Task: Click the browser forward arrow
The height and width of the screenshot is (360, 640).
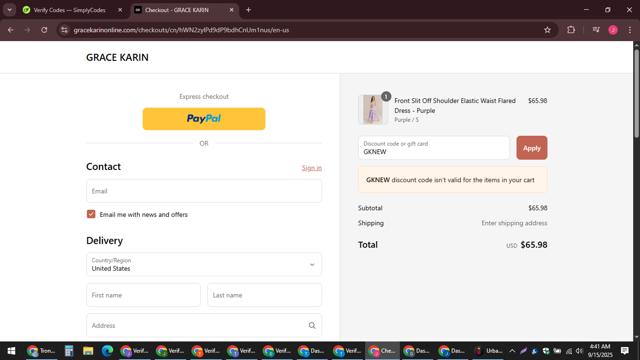Action: pos(27,30)
